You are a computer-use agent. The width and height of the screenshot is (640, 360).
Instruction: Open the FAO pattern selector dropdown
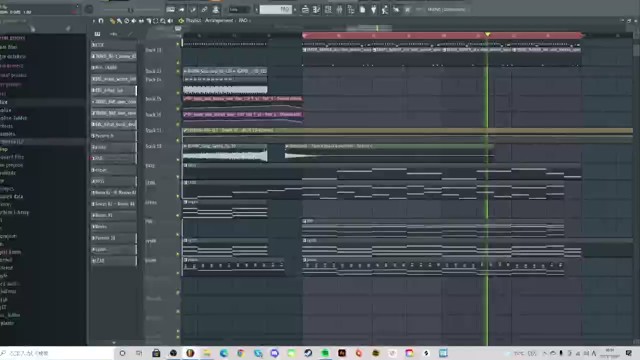(x=276, y=9)
